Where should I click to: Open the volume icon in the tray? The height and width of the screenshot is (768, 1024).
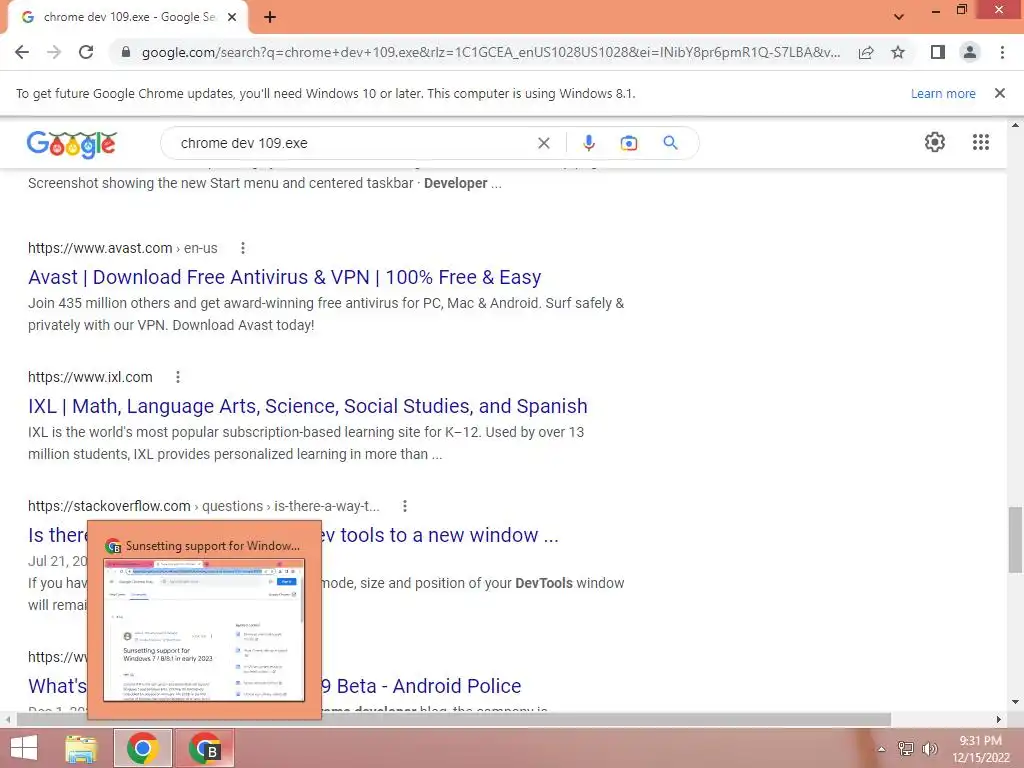point(929,748)
